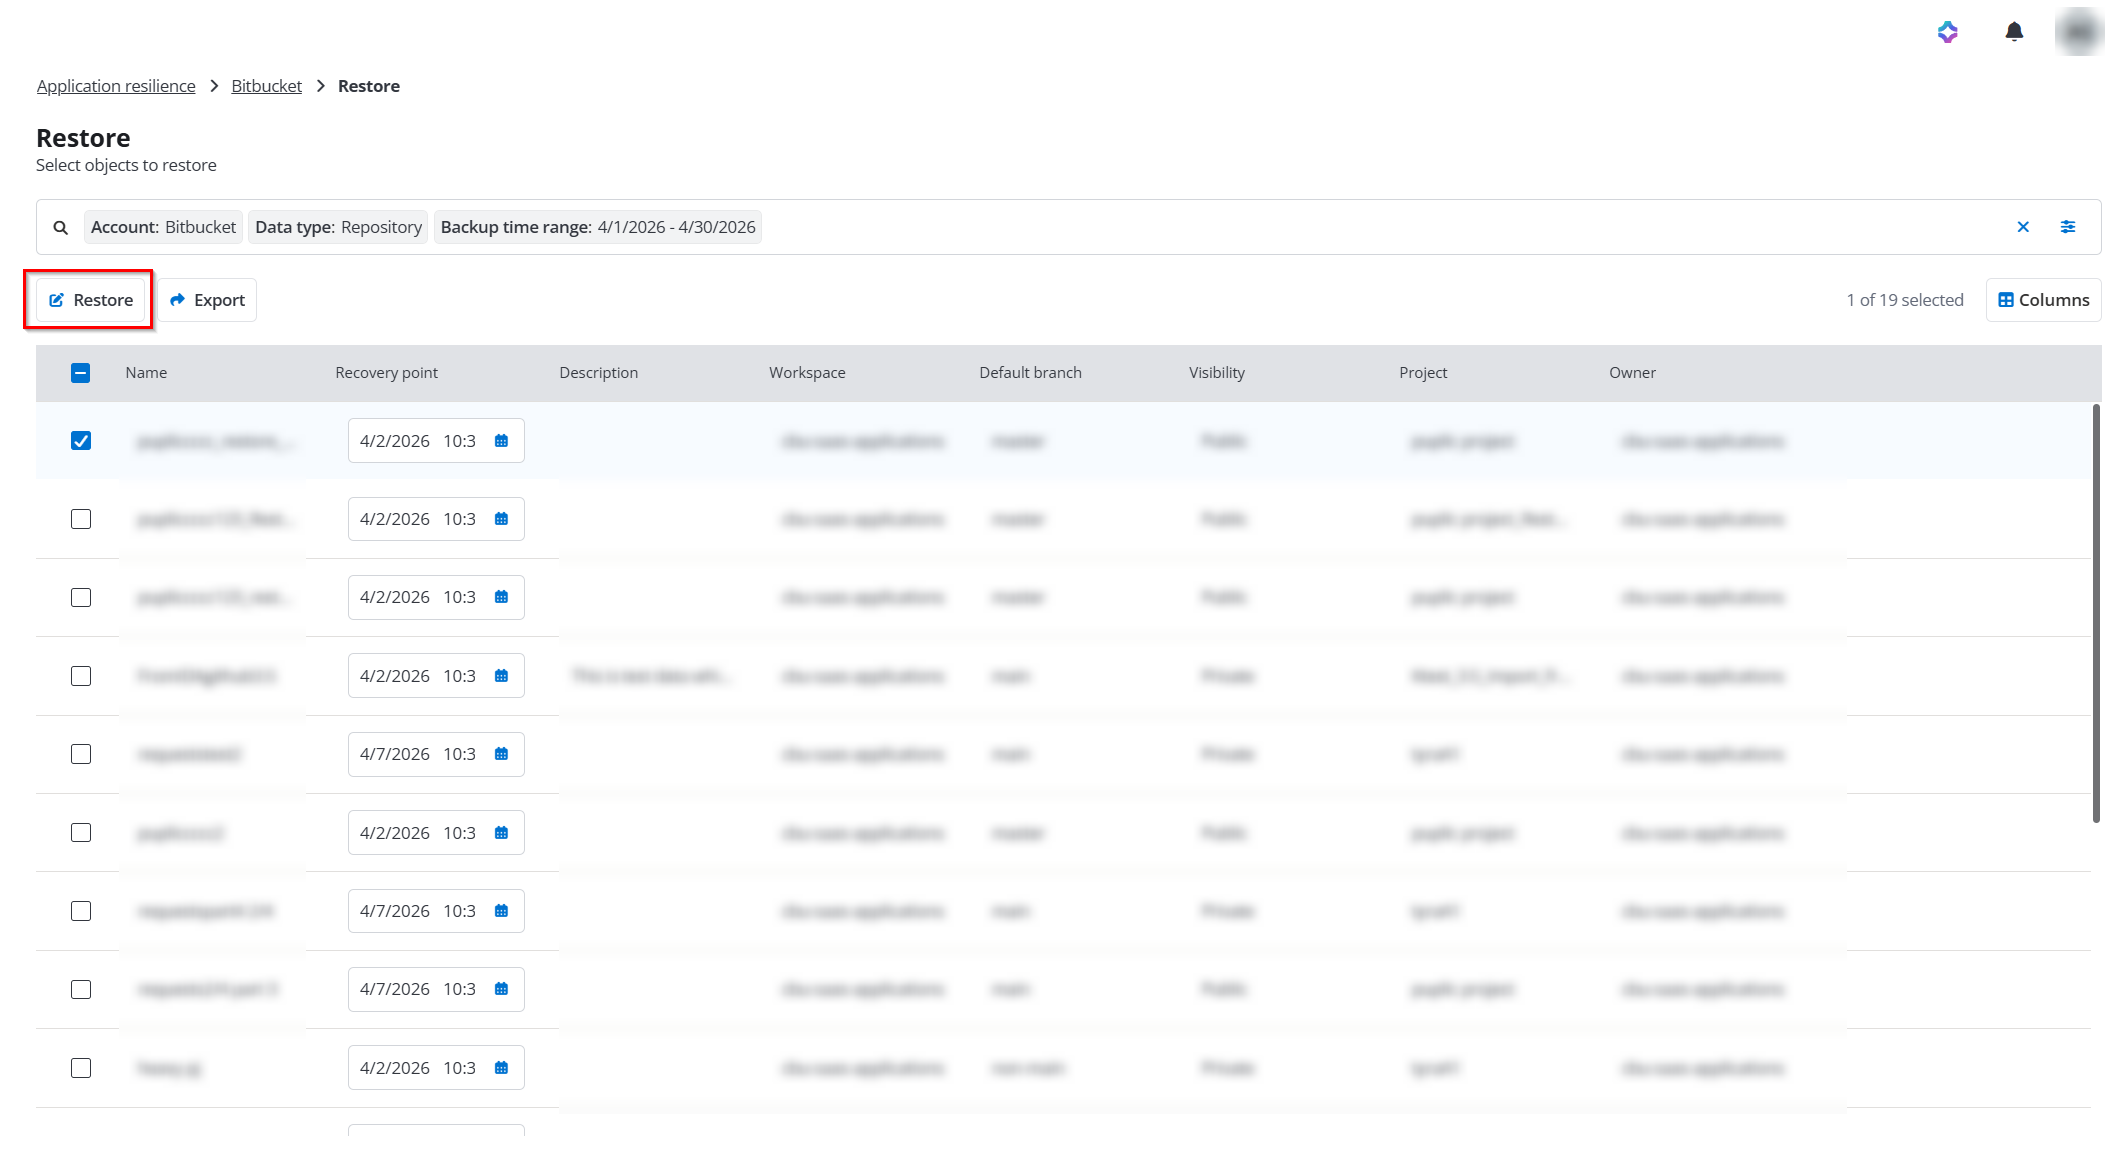
Task: Go to Application resilience breadcrumb
Action: pos(116,86)
